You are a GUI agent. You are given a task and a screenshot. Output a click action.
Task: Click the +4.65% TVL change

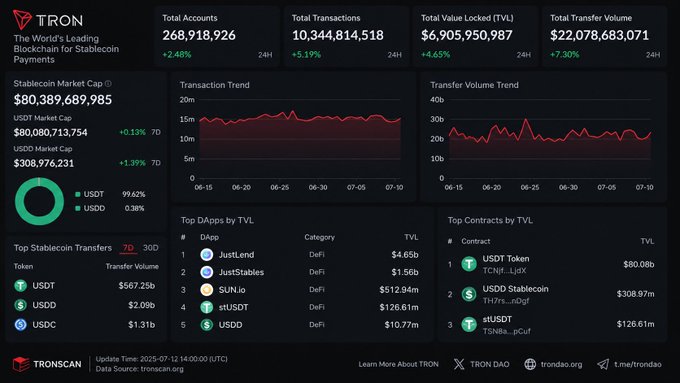(x=435, y=55)
